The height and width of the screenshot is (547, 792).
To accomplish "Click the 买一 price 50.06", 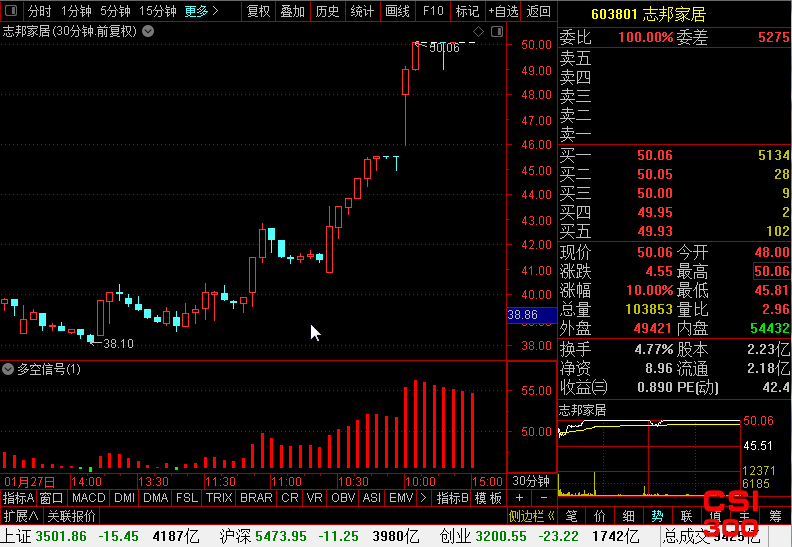I will click(x=655, y=155).
